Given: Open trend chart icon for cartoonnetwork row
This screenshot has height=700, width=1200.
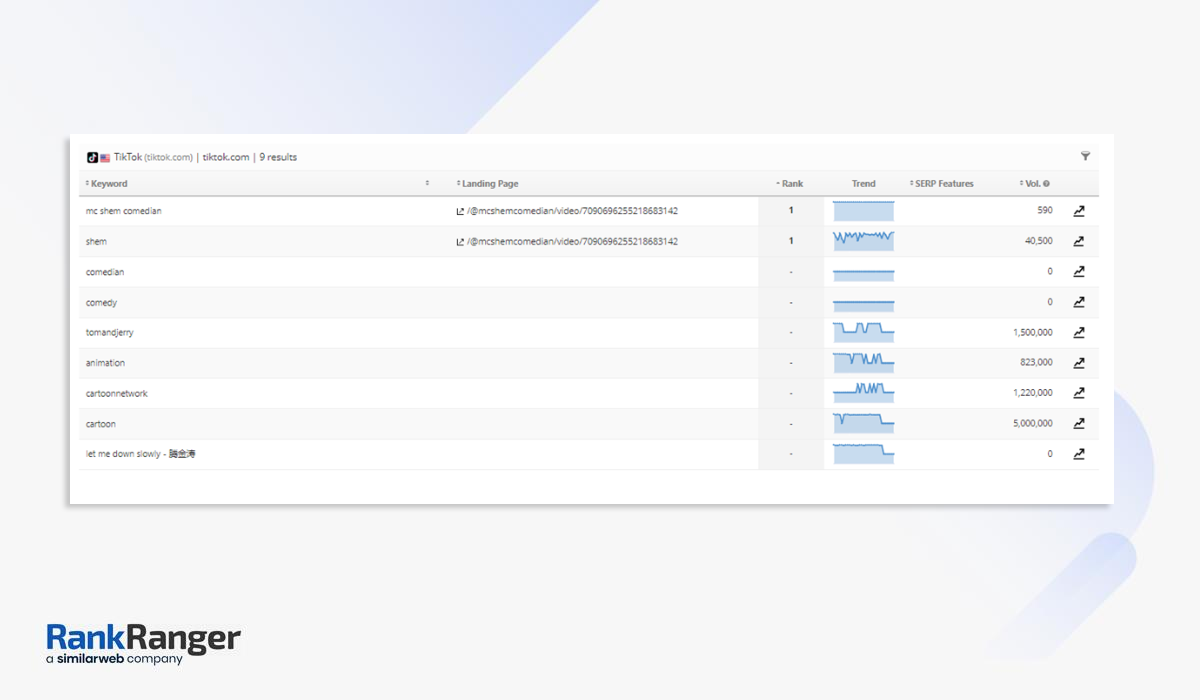Looking at the screenshot, I should pyautogui.click(x=1079, y=393).
